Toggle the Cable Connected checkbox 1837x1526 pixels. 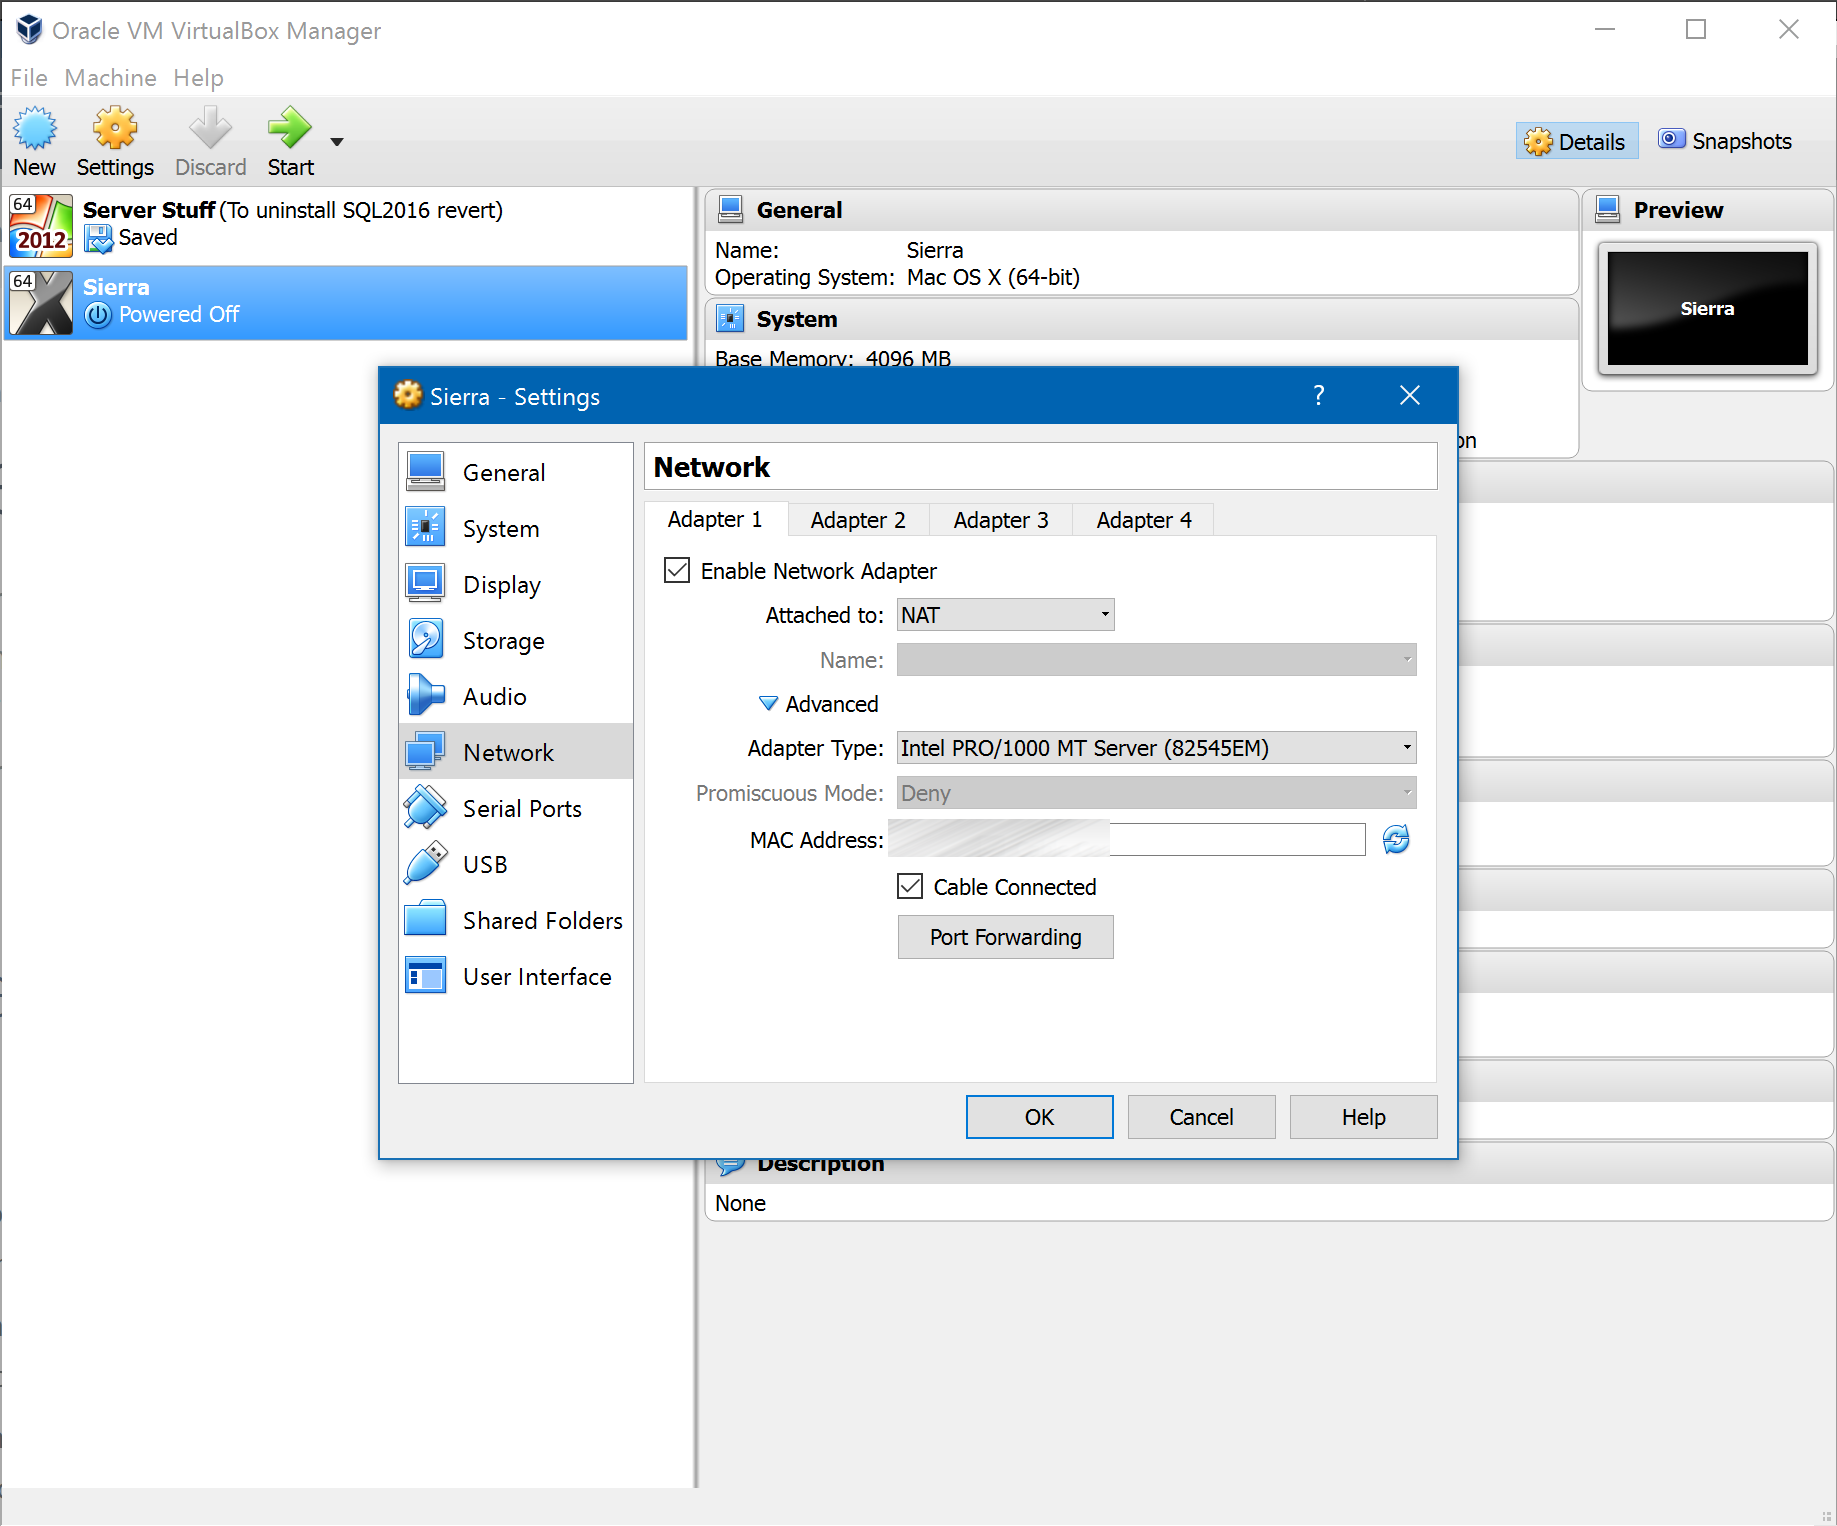pos(910,887)
